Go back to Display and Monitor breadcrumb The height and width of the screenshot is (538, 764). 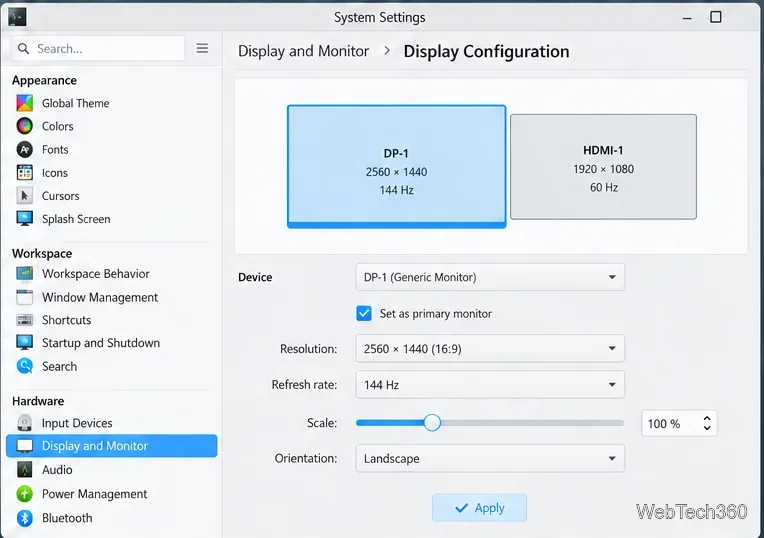pos(303,51)
